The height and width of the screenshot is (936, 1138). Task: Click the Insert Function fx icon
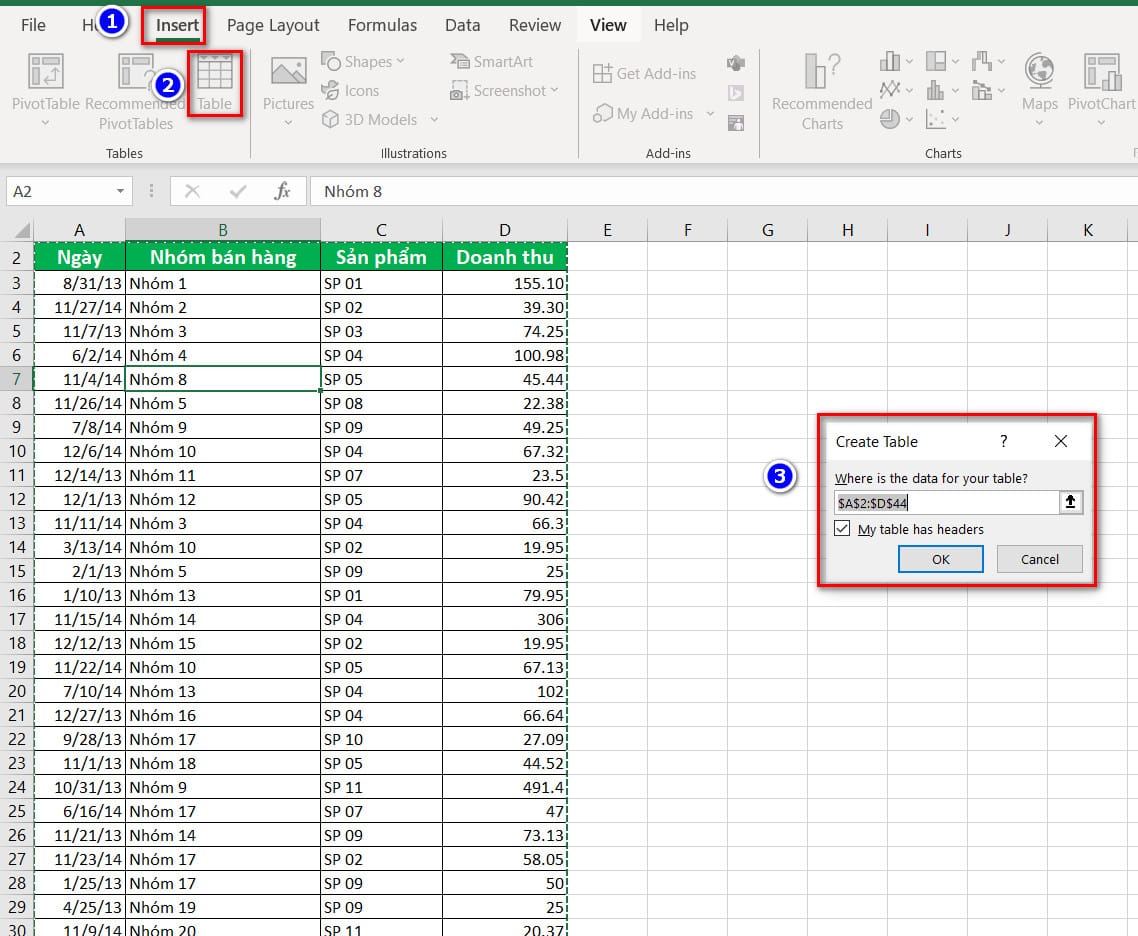coord(283,191)
